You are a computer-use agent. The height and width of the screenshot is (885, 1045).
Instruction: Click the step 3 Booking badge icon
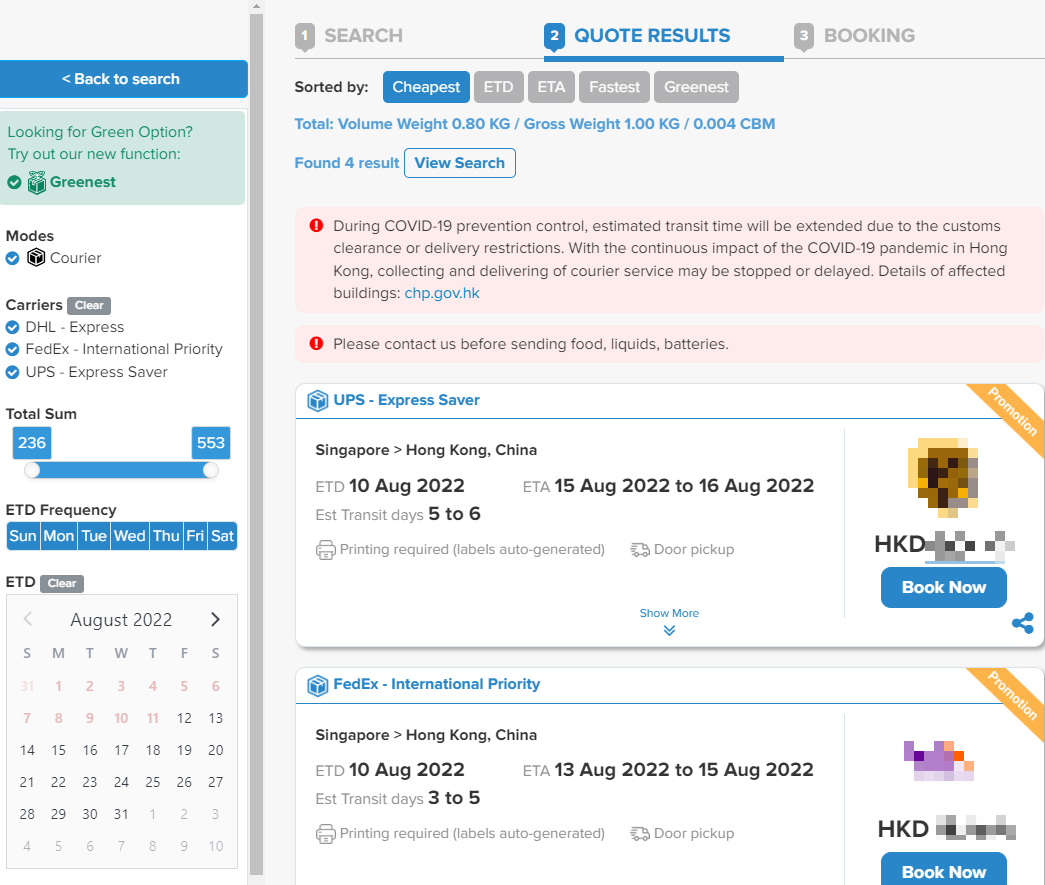tap(804, 37)
